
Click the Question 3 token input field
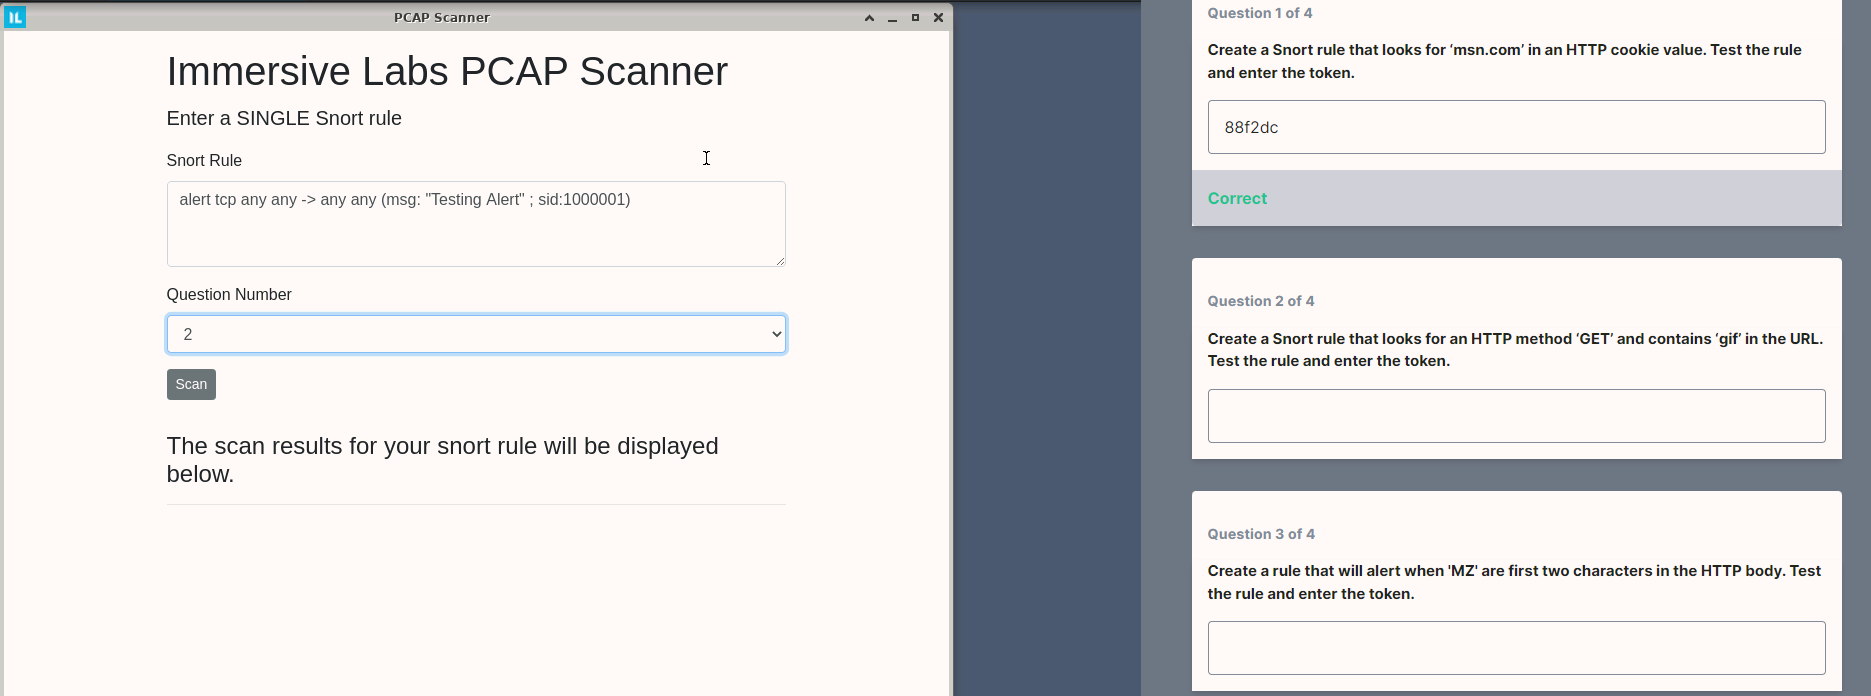(x=1516, y=648)
